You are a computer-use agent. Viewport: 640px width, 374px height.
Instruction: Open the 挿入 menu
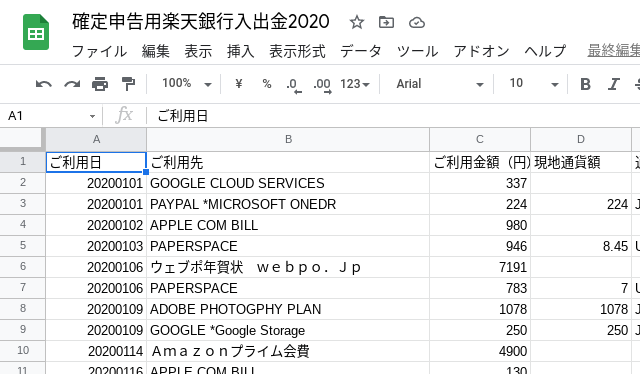240,51
